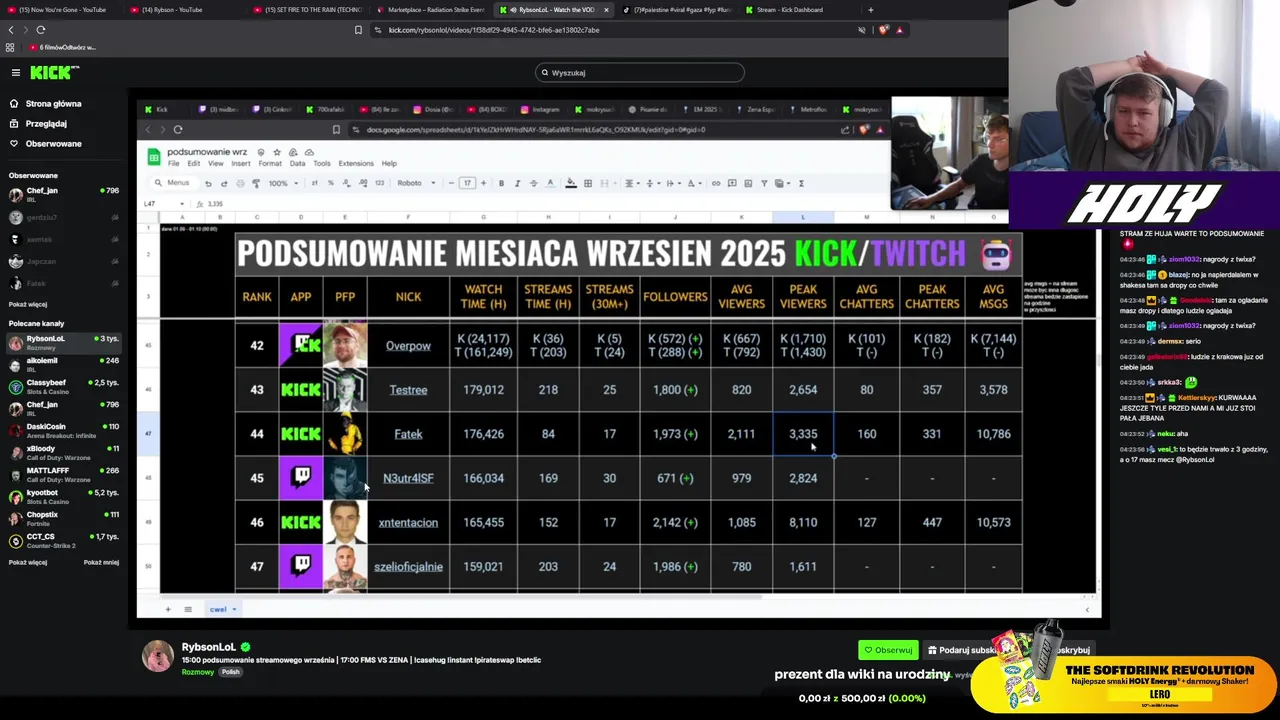The image size is (1280, 720).
Task: Reload the Kick page
Action: [x=40, y=30]
